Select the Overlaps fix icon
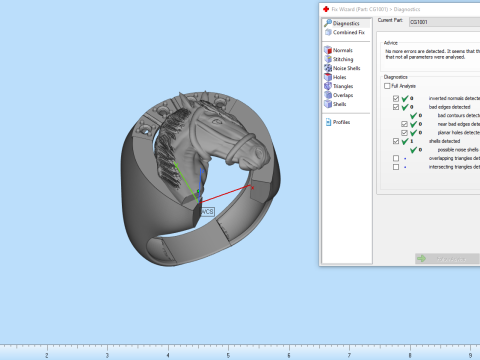This screenshot has width=480, height=360. [328, 95]
